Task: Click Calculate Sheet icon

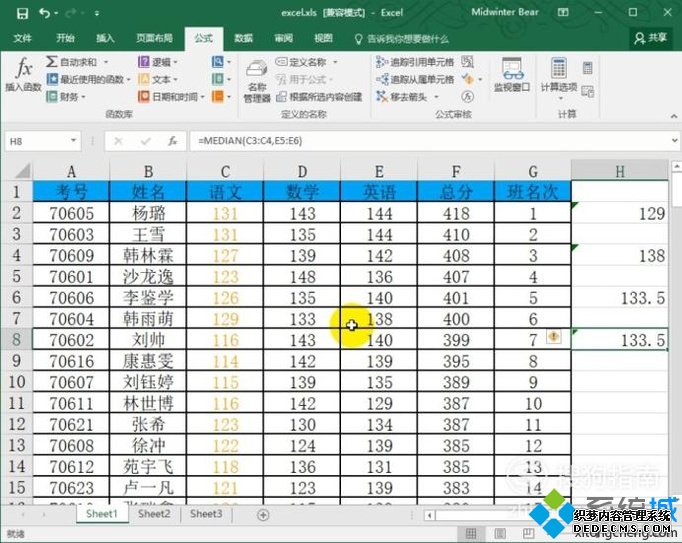Action: coord(588,91)
